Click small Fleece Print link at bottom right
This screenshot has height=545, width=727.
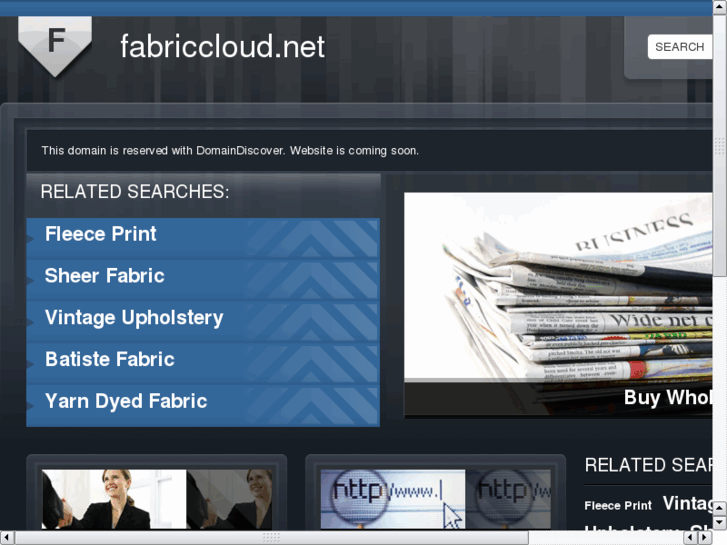pyautogui.click(x=618, y=505)
